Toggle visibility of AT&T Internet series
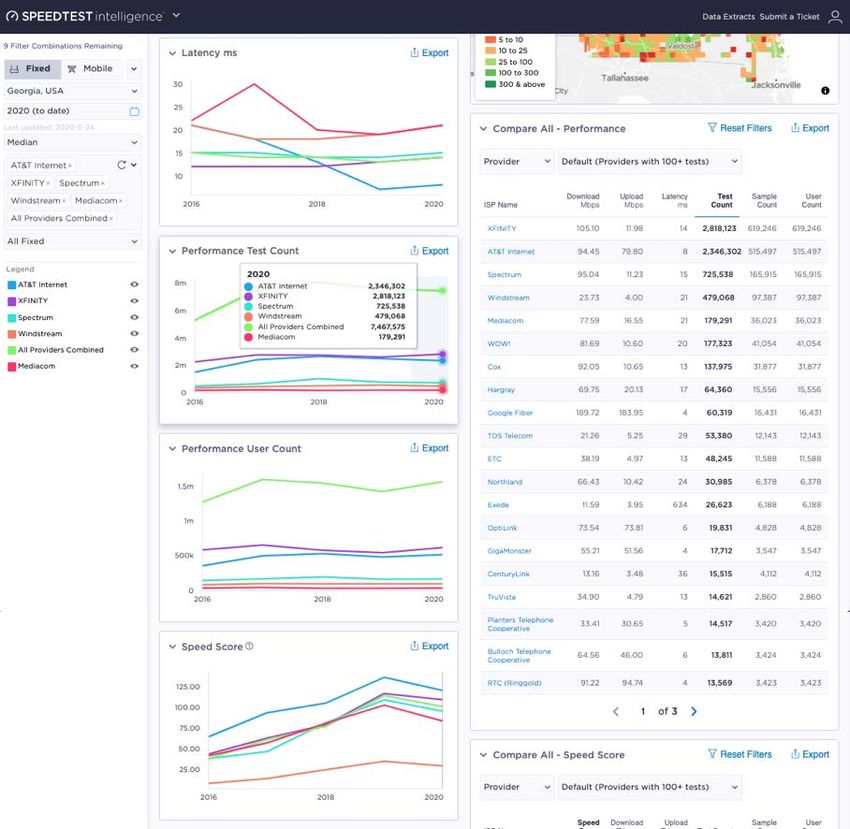 (134, 285)
